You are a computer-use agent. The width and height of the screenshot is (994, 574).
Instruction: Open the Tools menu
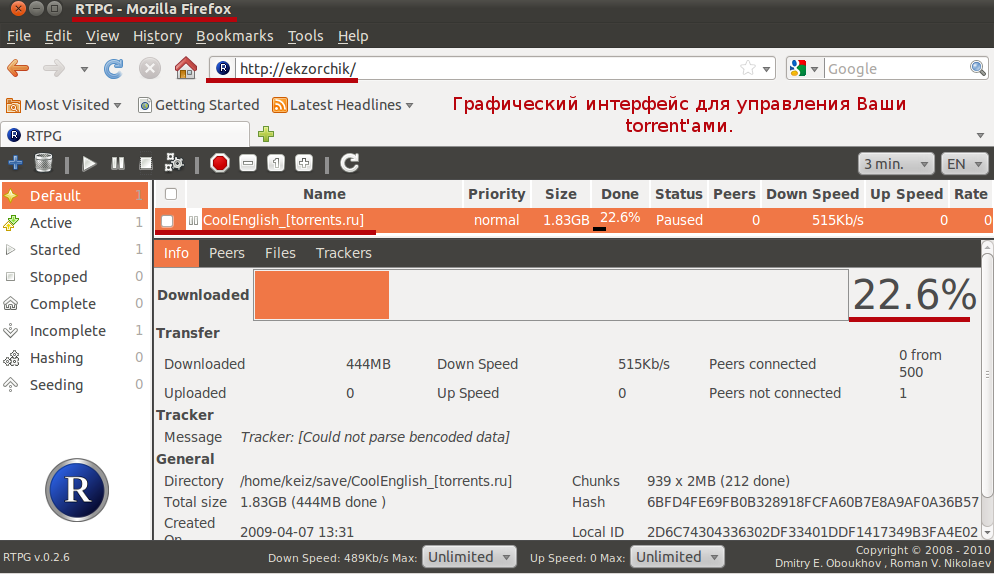306,36
